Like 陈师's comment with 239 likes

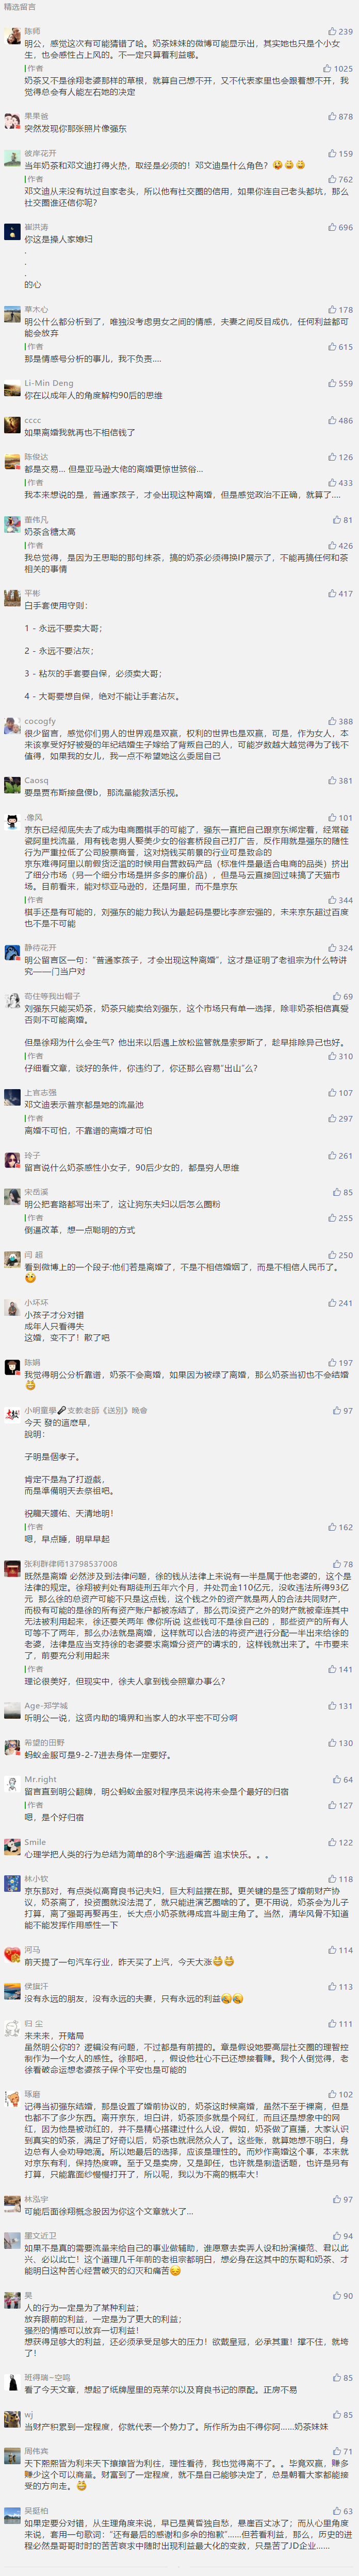pyautogui.click(x=340, y=32)
